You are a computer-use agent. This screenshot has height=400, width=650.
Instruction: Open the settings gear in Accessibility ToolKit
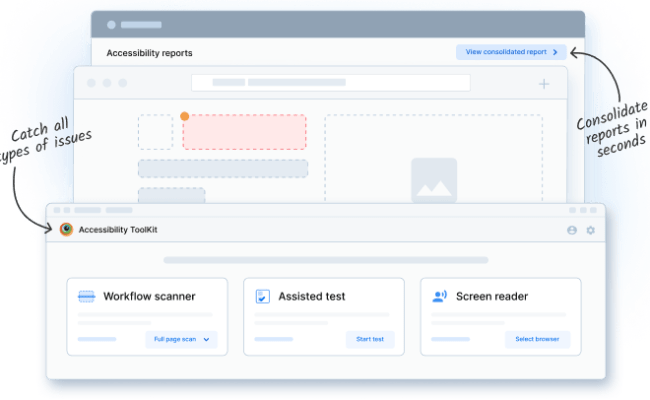(591, 230)
